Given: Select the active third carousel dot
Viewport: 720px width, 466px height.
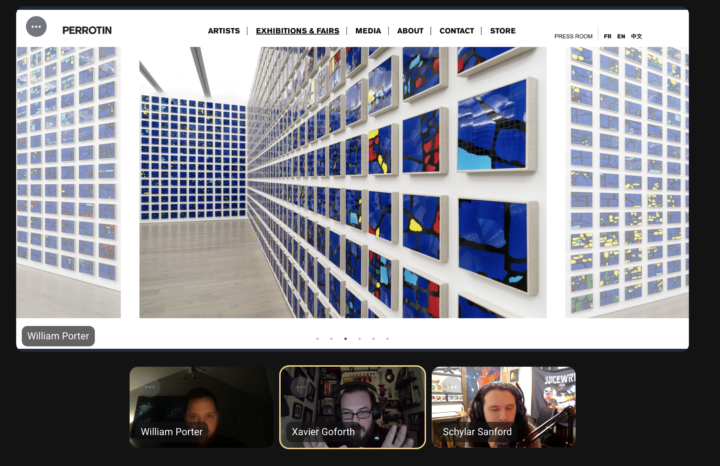Looking at the screenshot, I should pyautogui.click(x=345, y=339).
